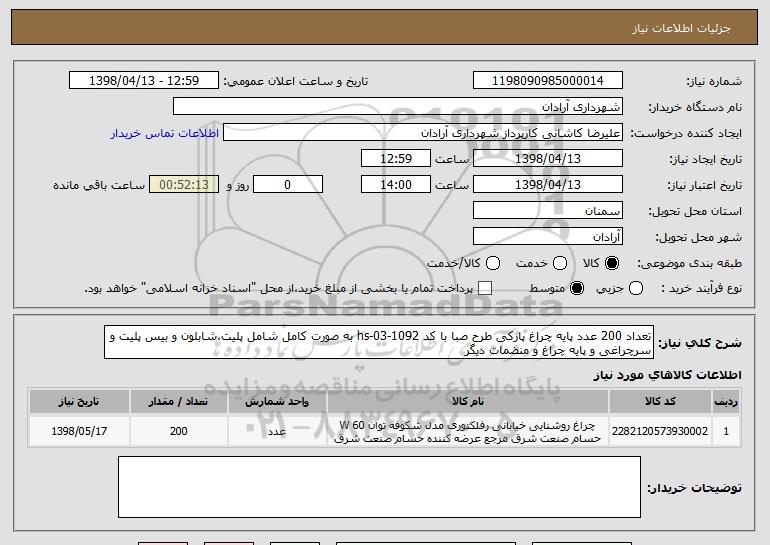Viewport: 770px width, 545px height.
Task: Click the public announcement date field 12:59
Action: (x=144, y=81)
